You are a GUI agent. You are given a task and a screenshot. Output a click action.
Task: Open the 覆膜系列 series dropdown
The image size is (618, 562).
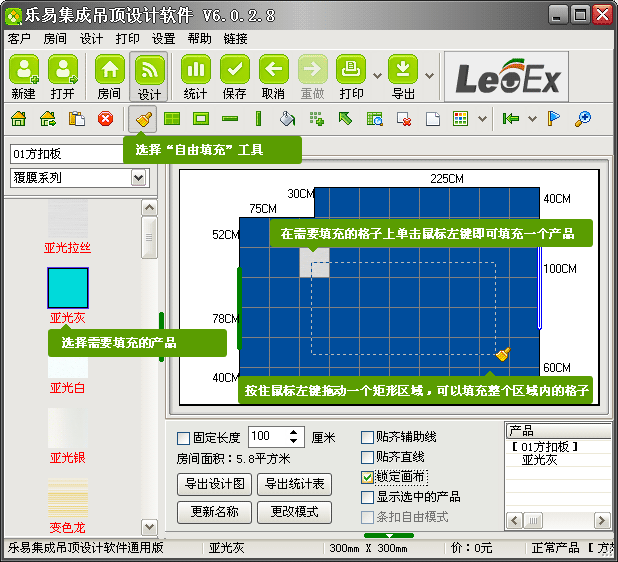(139, 178)
